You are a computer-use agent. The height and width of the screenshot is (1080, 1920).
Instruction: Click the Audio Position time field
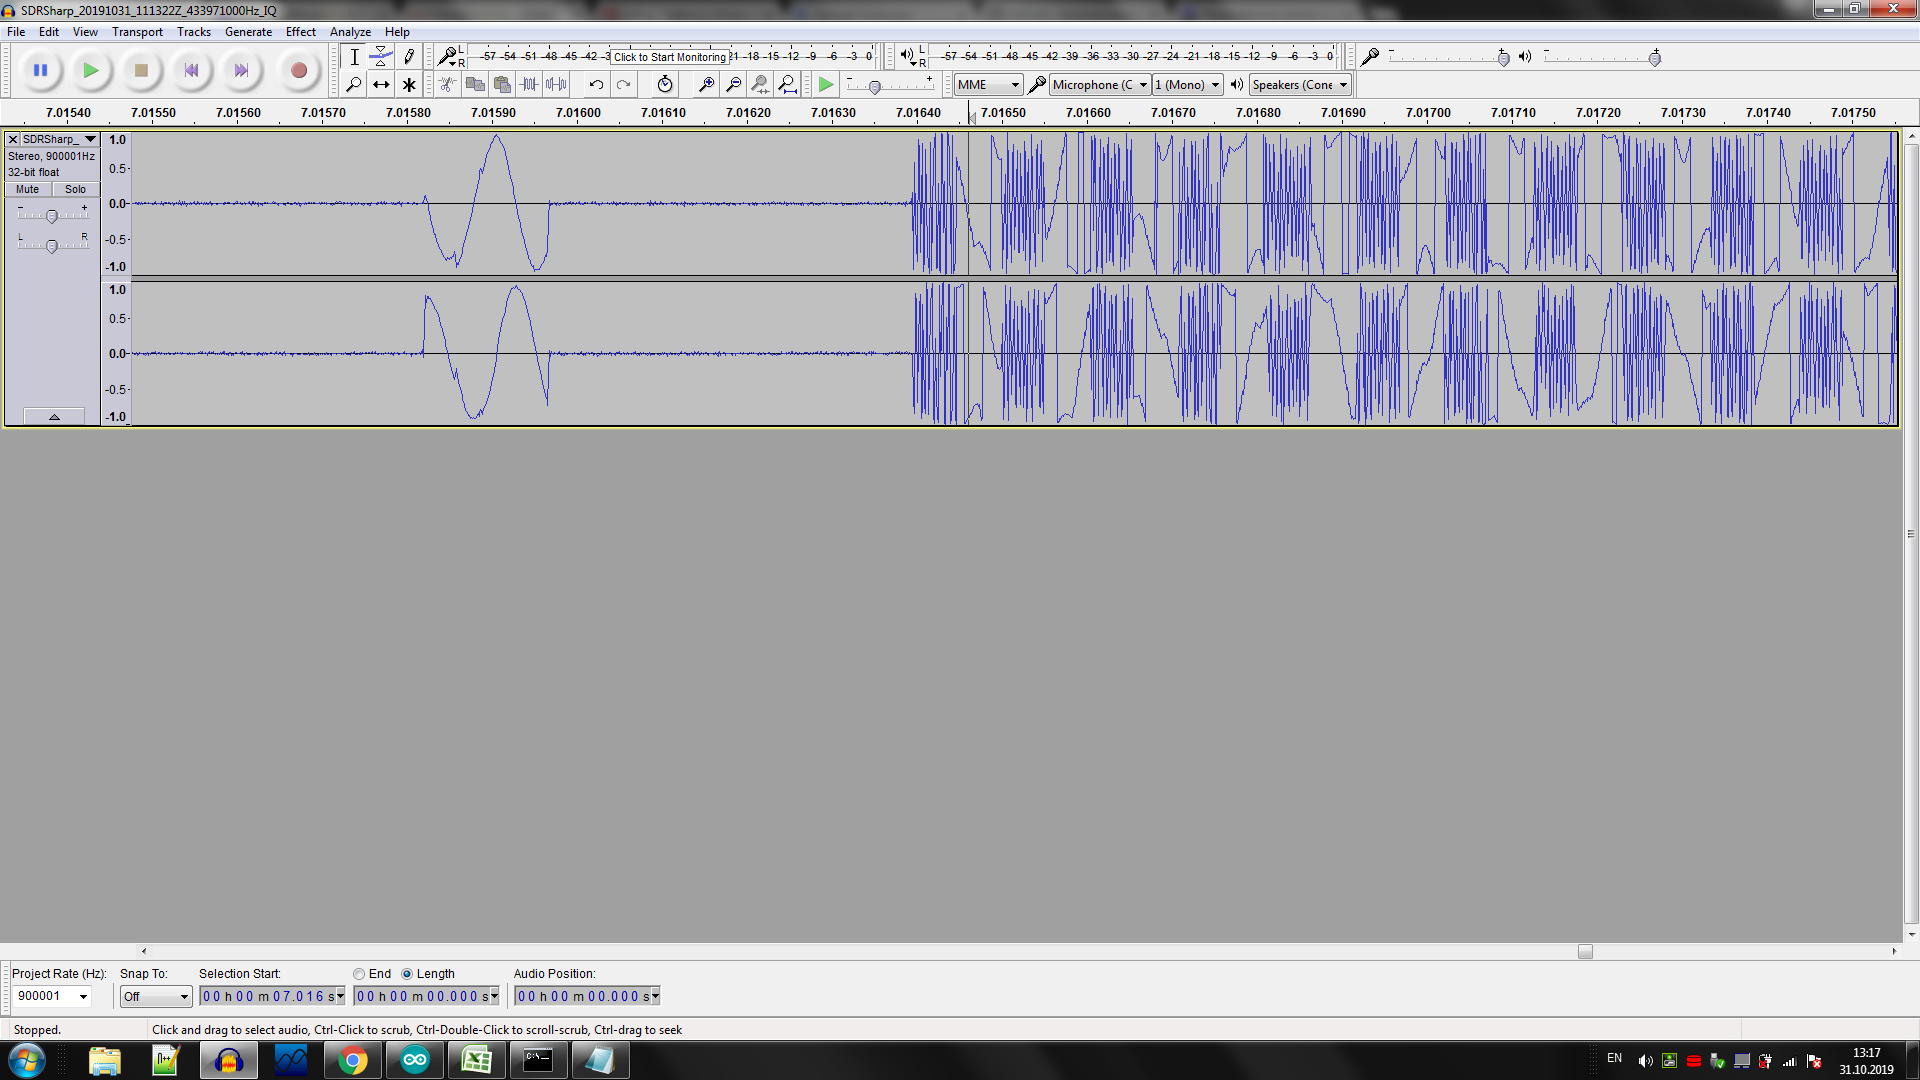tap(587, 996)
